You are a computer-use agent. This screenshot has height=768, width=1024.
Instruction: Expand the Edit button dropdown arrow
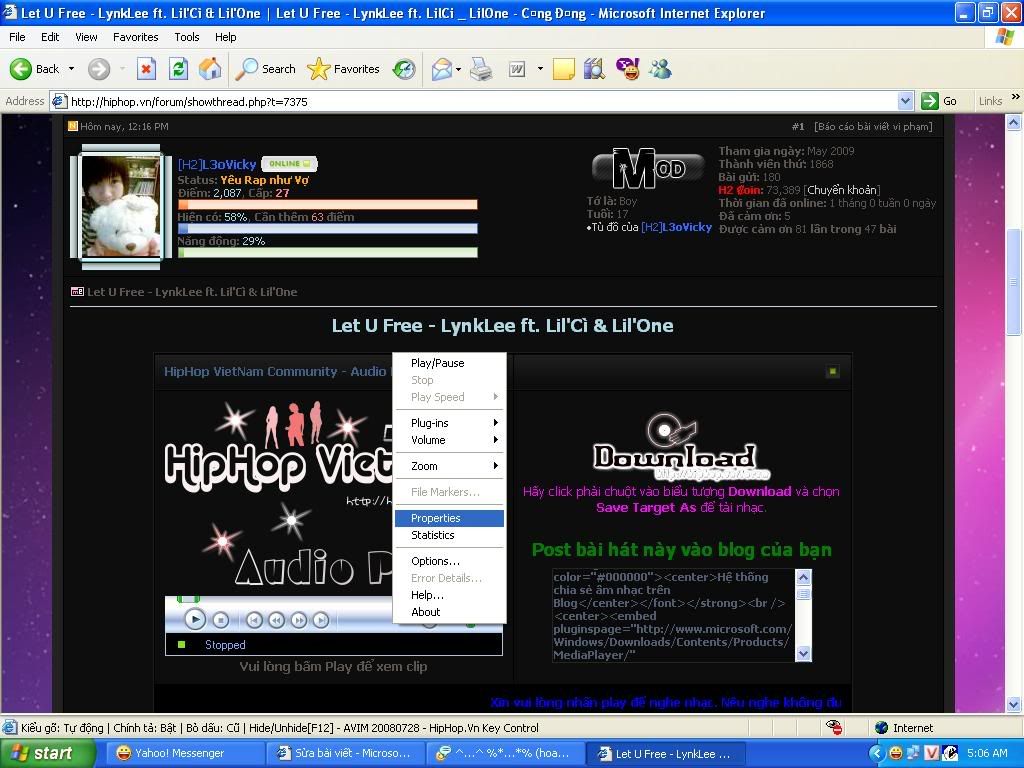click(540, 69)
